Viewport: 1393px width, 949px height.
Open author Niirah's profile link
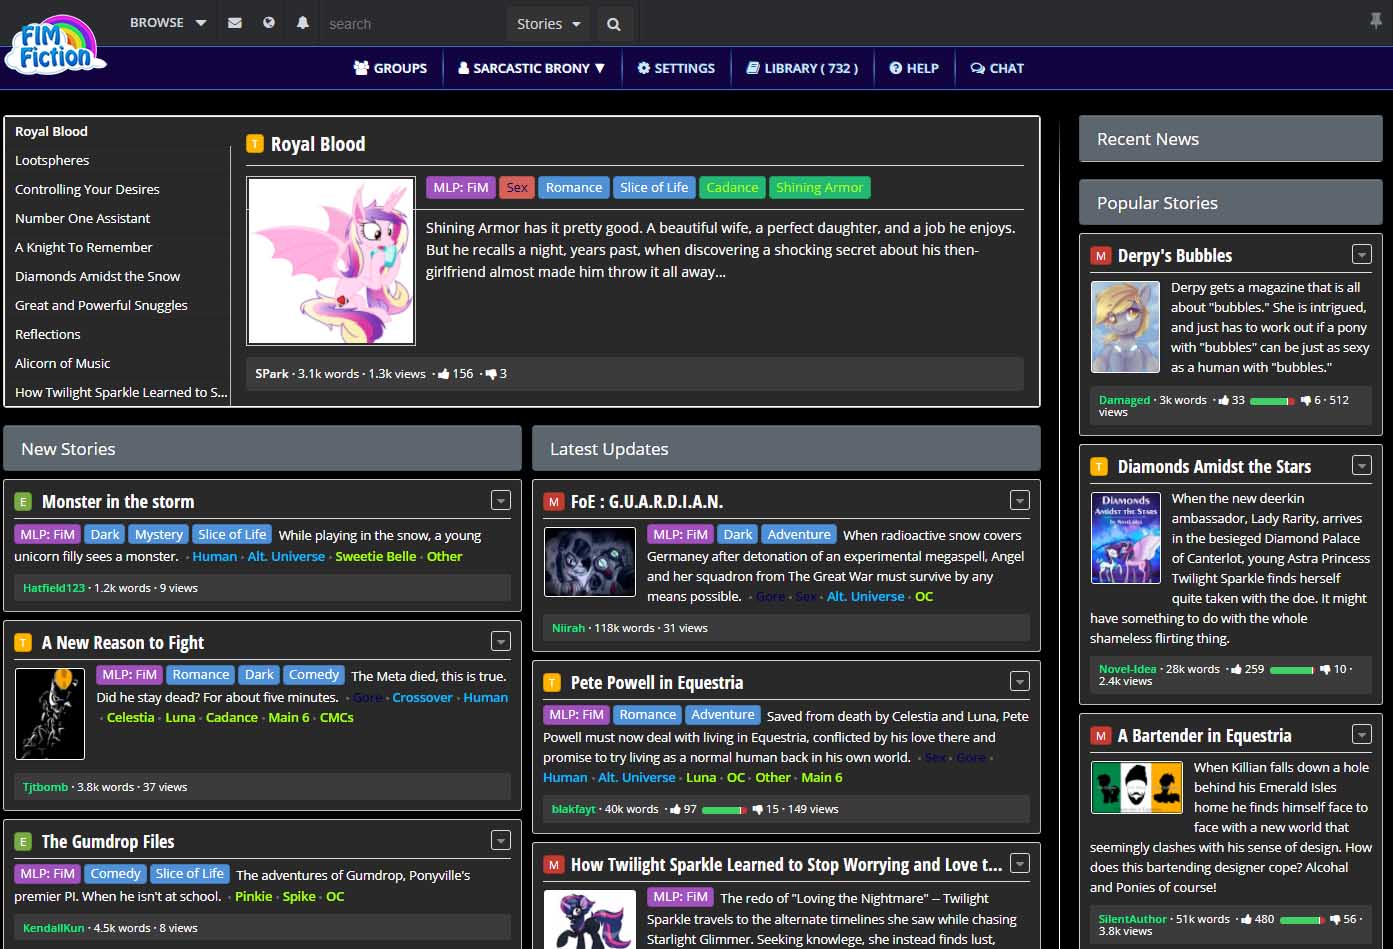pyautogui.click(x=568, y=628)
